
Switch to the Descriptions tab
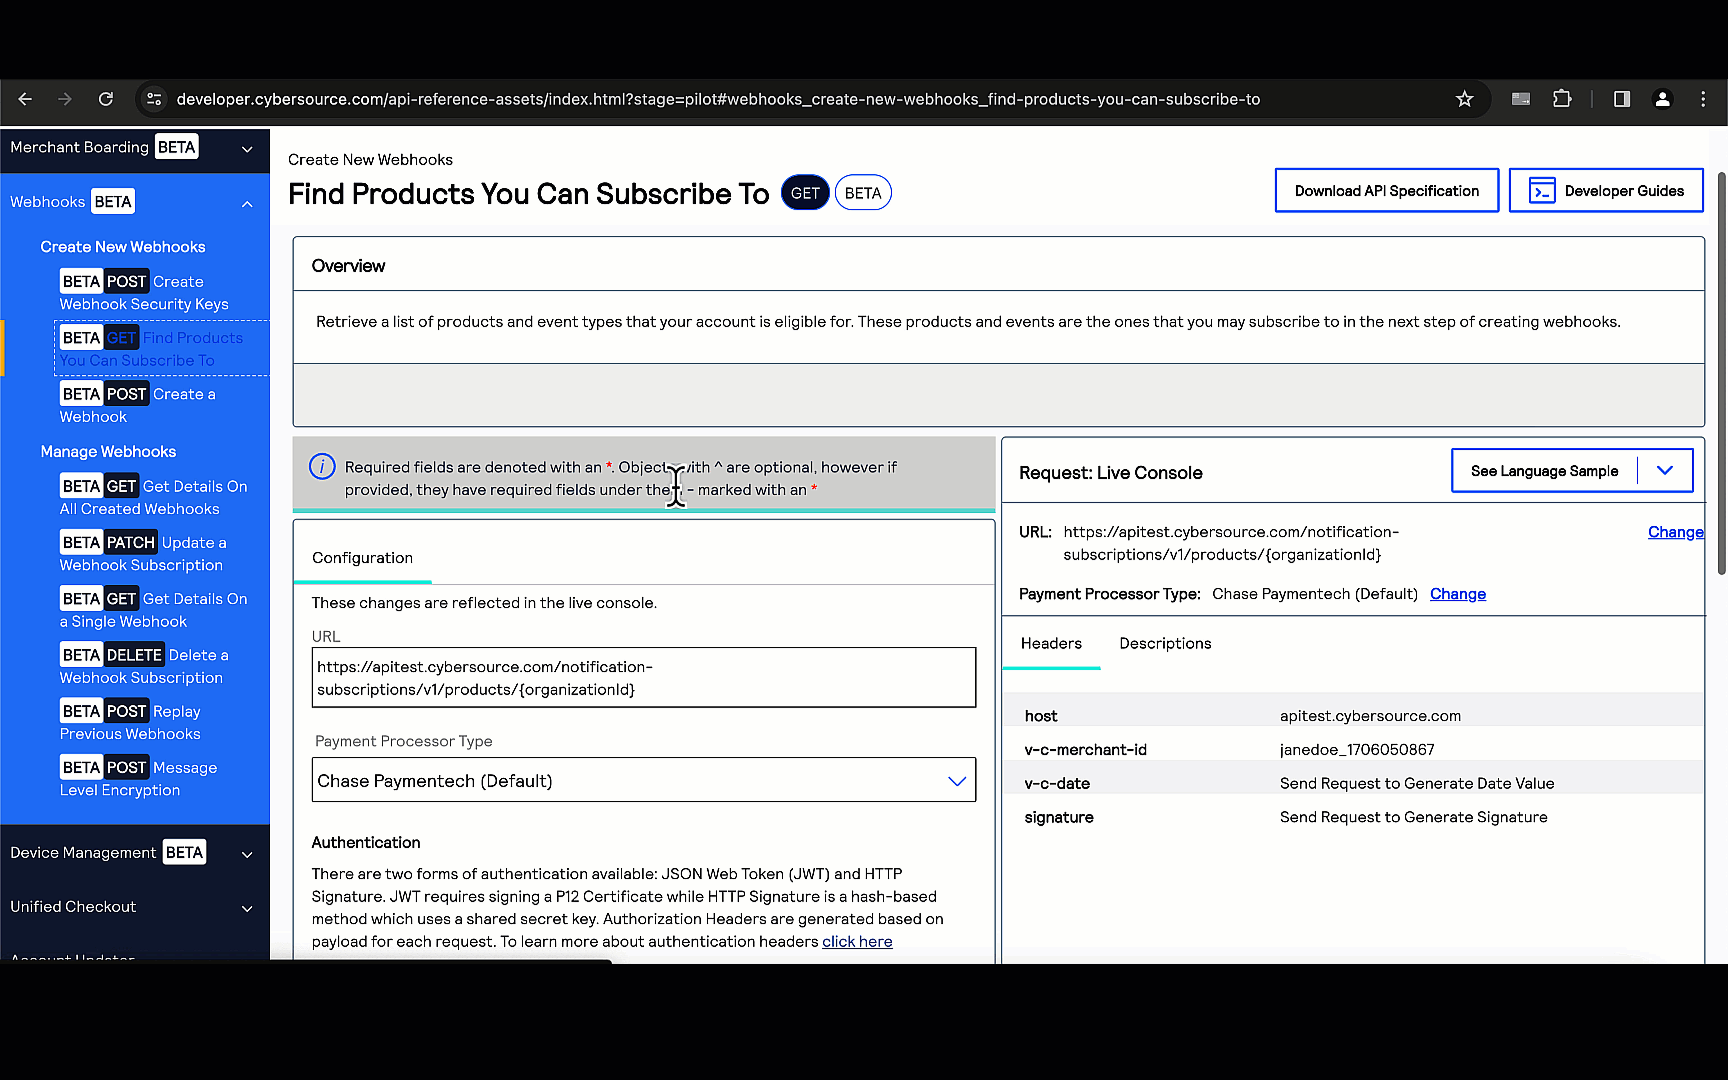tap(1165, 644)
